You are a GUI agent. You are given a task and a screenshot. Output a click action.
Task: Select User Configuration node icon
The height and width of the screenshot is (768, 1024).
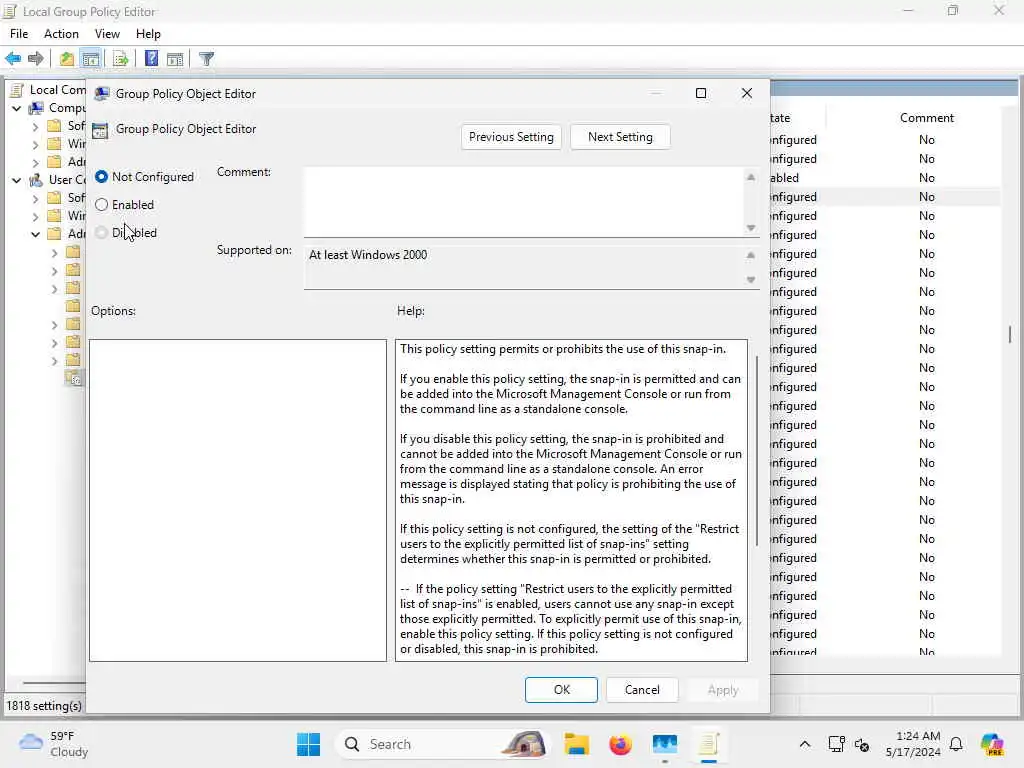click(x=37, y=180)
